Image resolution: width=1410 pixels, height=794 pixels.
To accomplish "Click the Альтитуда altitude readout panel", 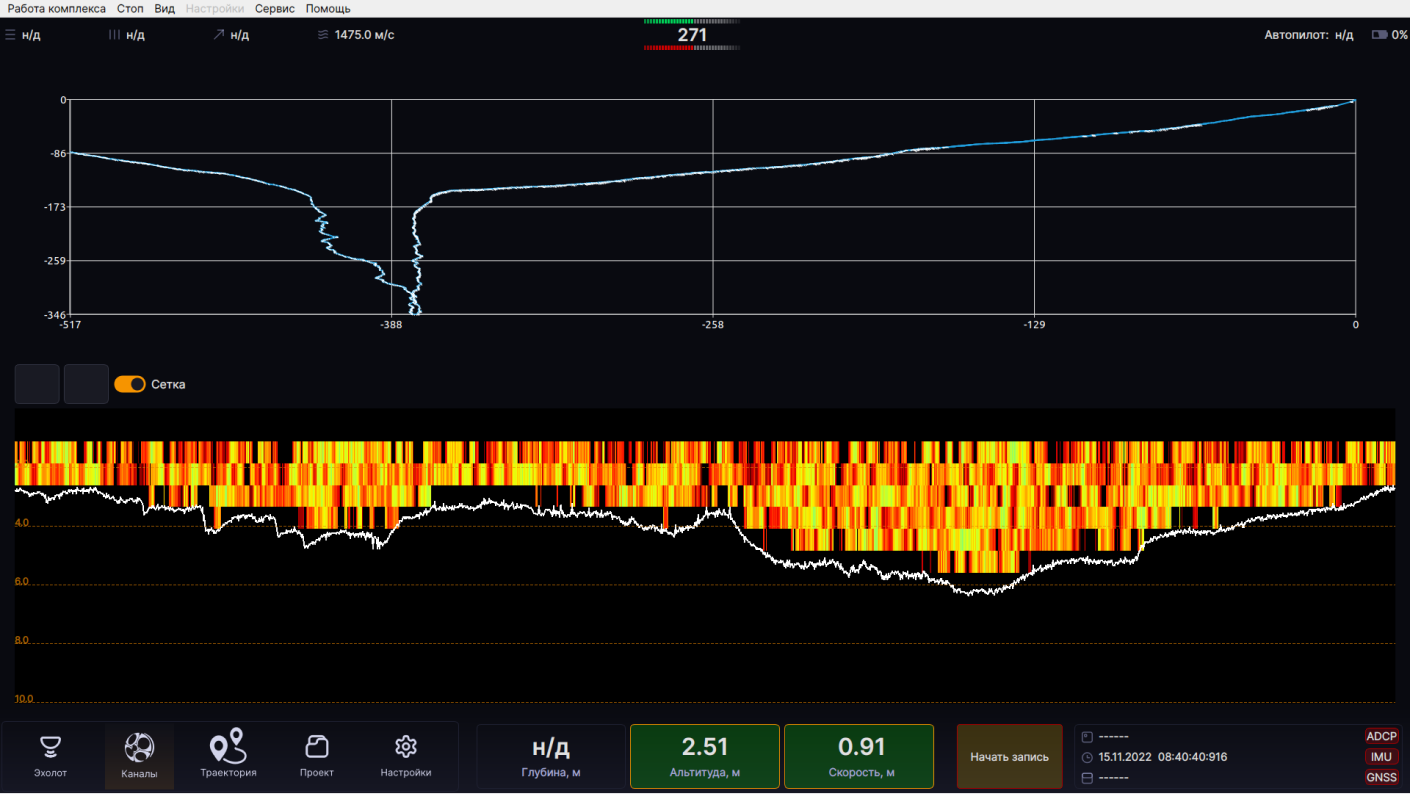I will click(x=705, y=757).
